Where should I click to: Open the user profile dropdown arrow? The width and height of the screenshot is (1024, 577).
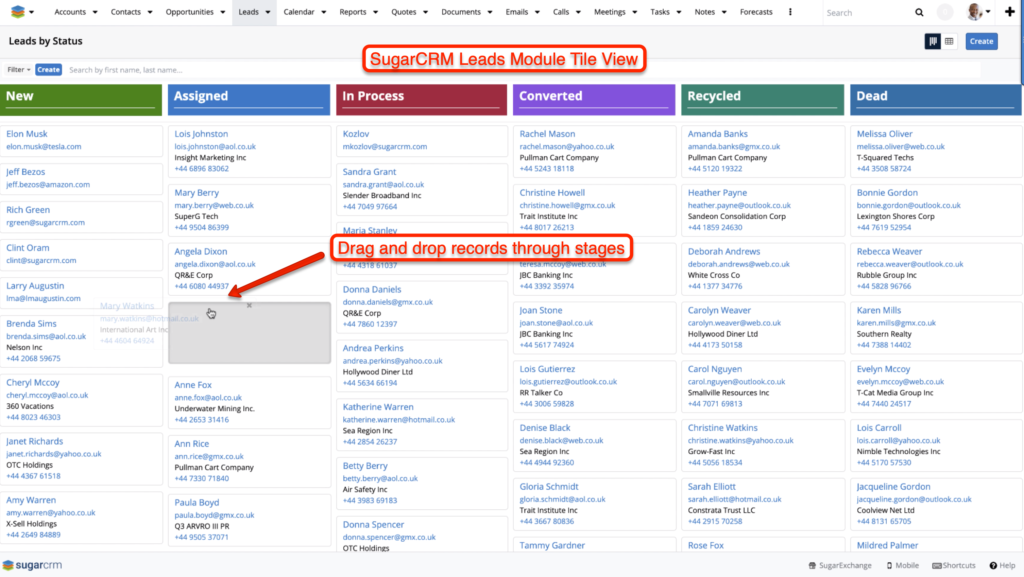(988, 12)
